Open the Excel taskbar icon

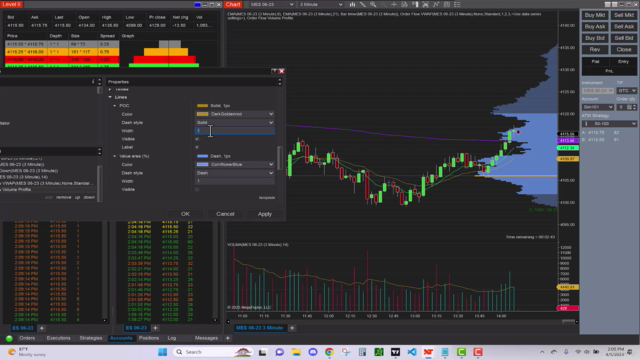(379, 352)
